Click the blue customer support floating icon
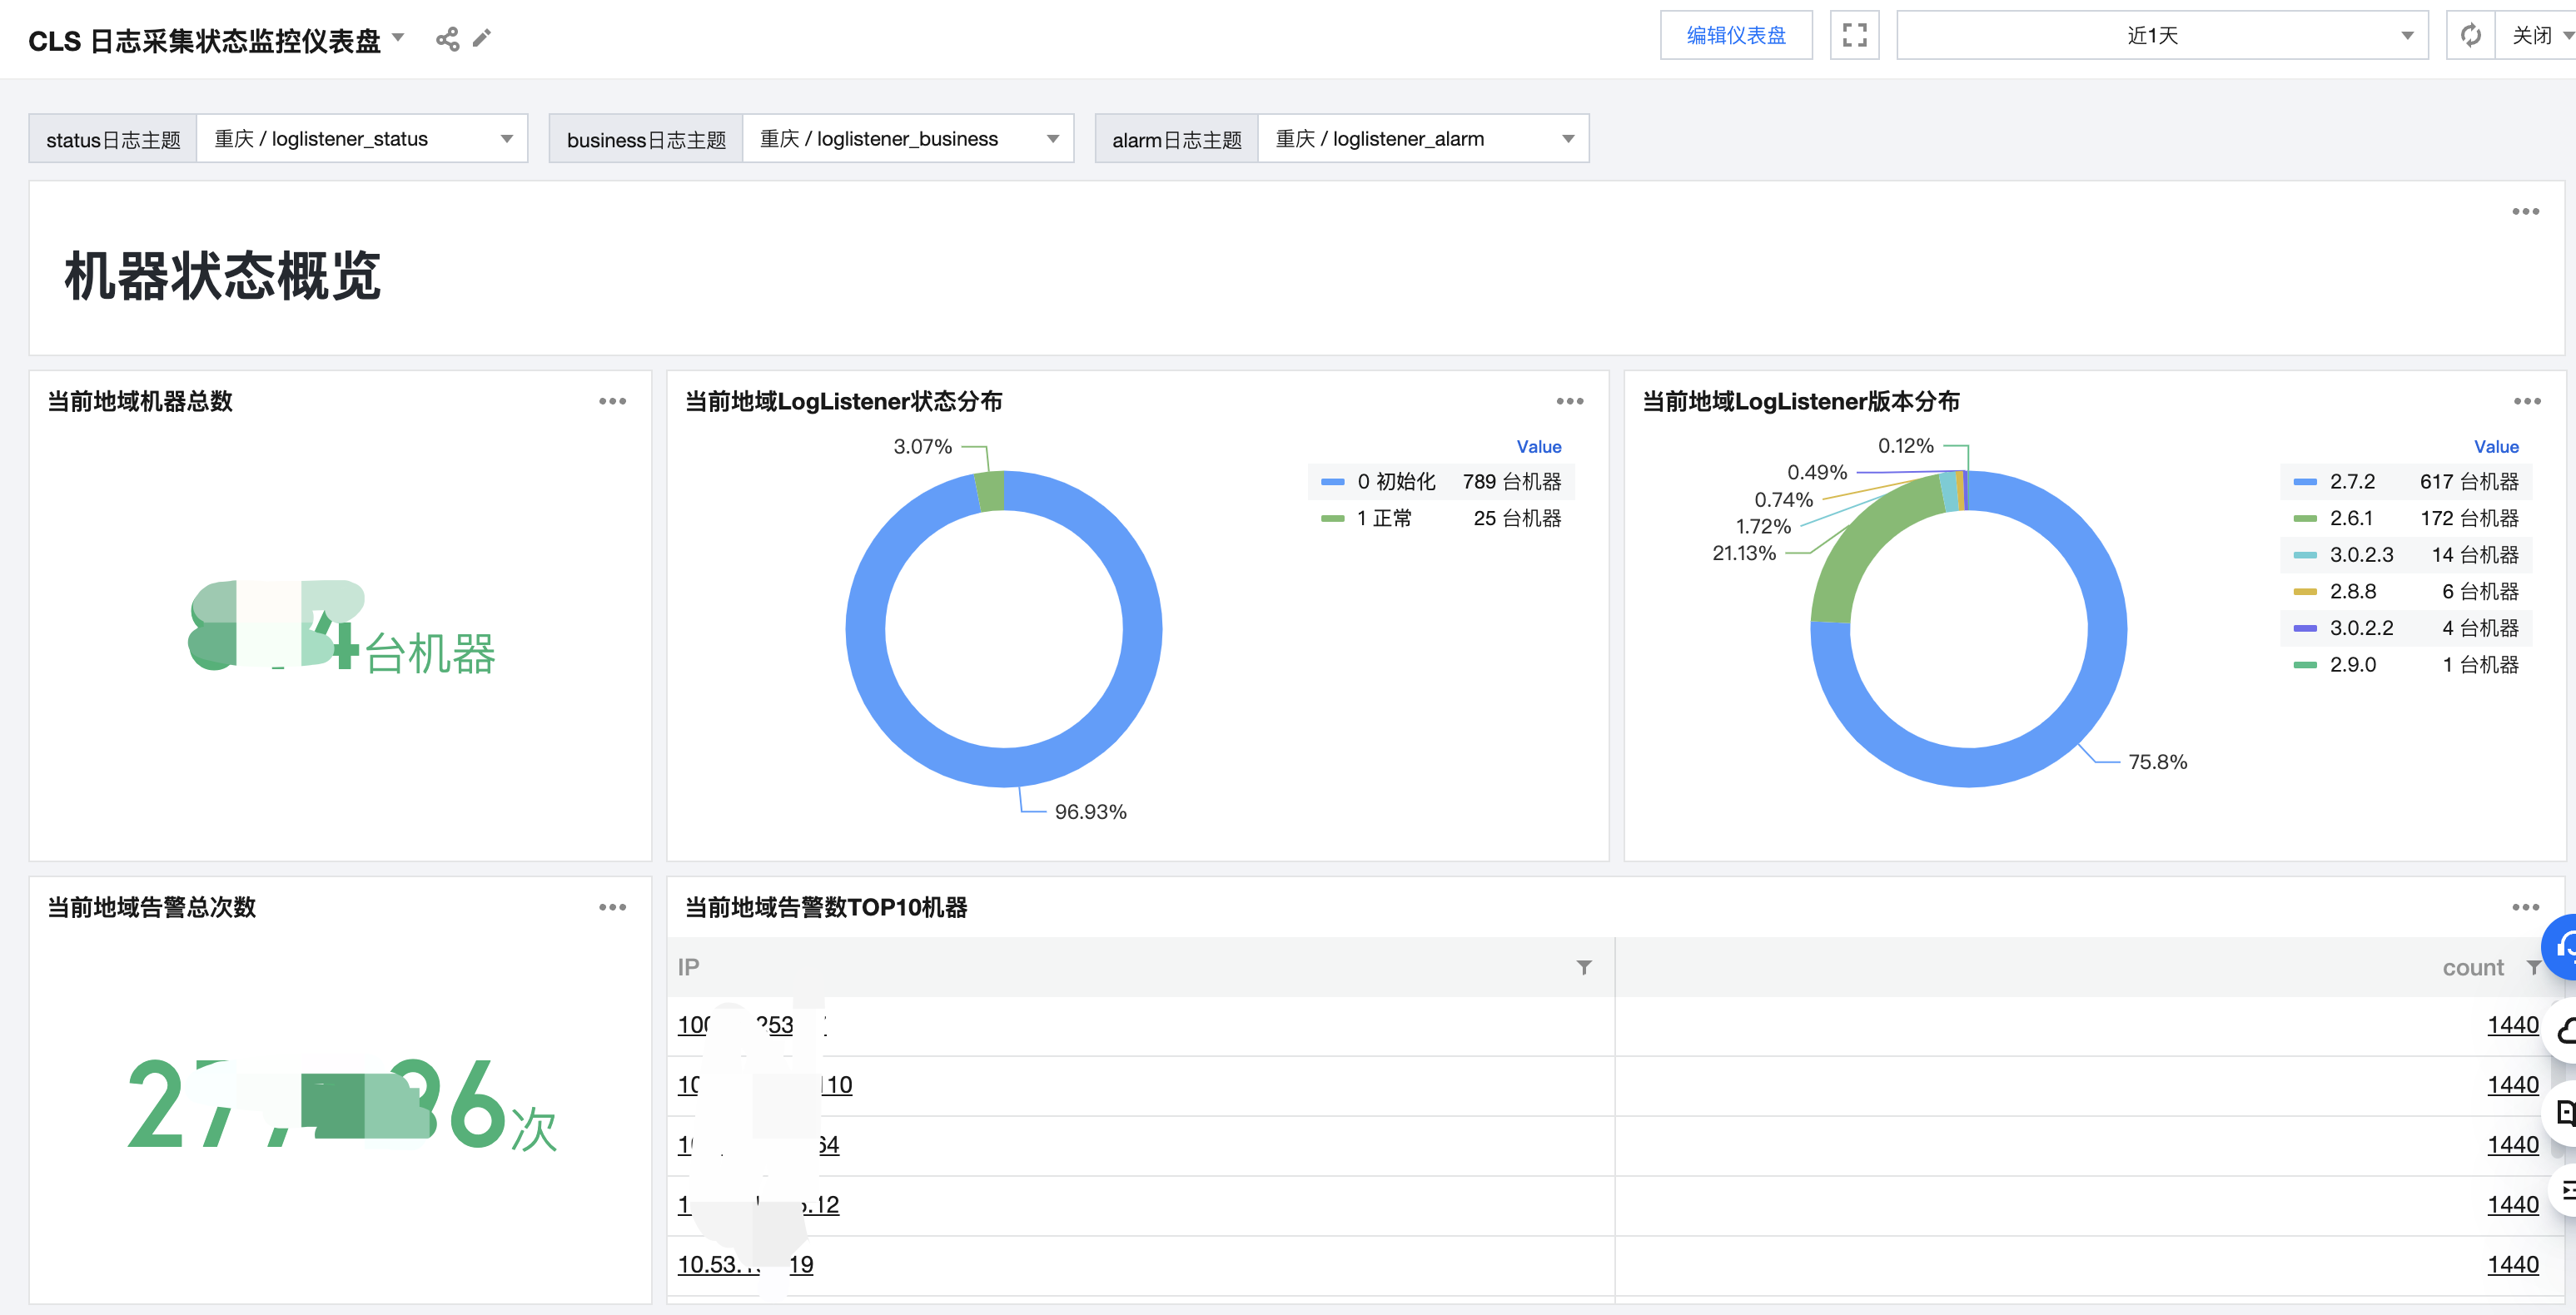2576x1315 pixels. (2561, 947)
